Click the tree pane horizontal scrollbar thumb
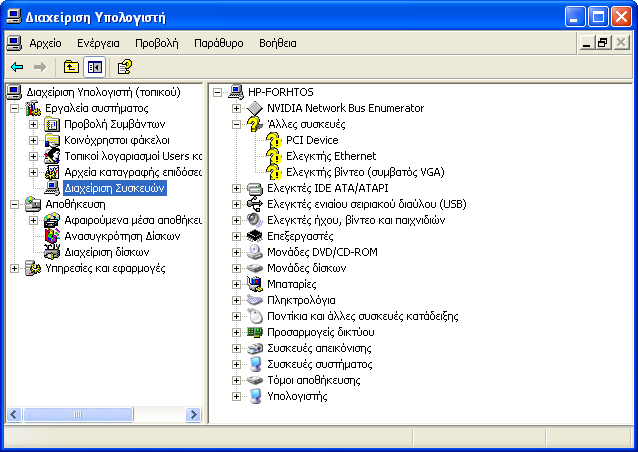The height and width of the screenshot is (452, 638). pos(78,415)
